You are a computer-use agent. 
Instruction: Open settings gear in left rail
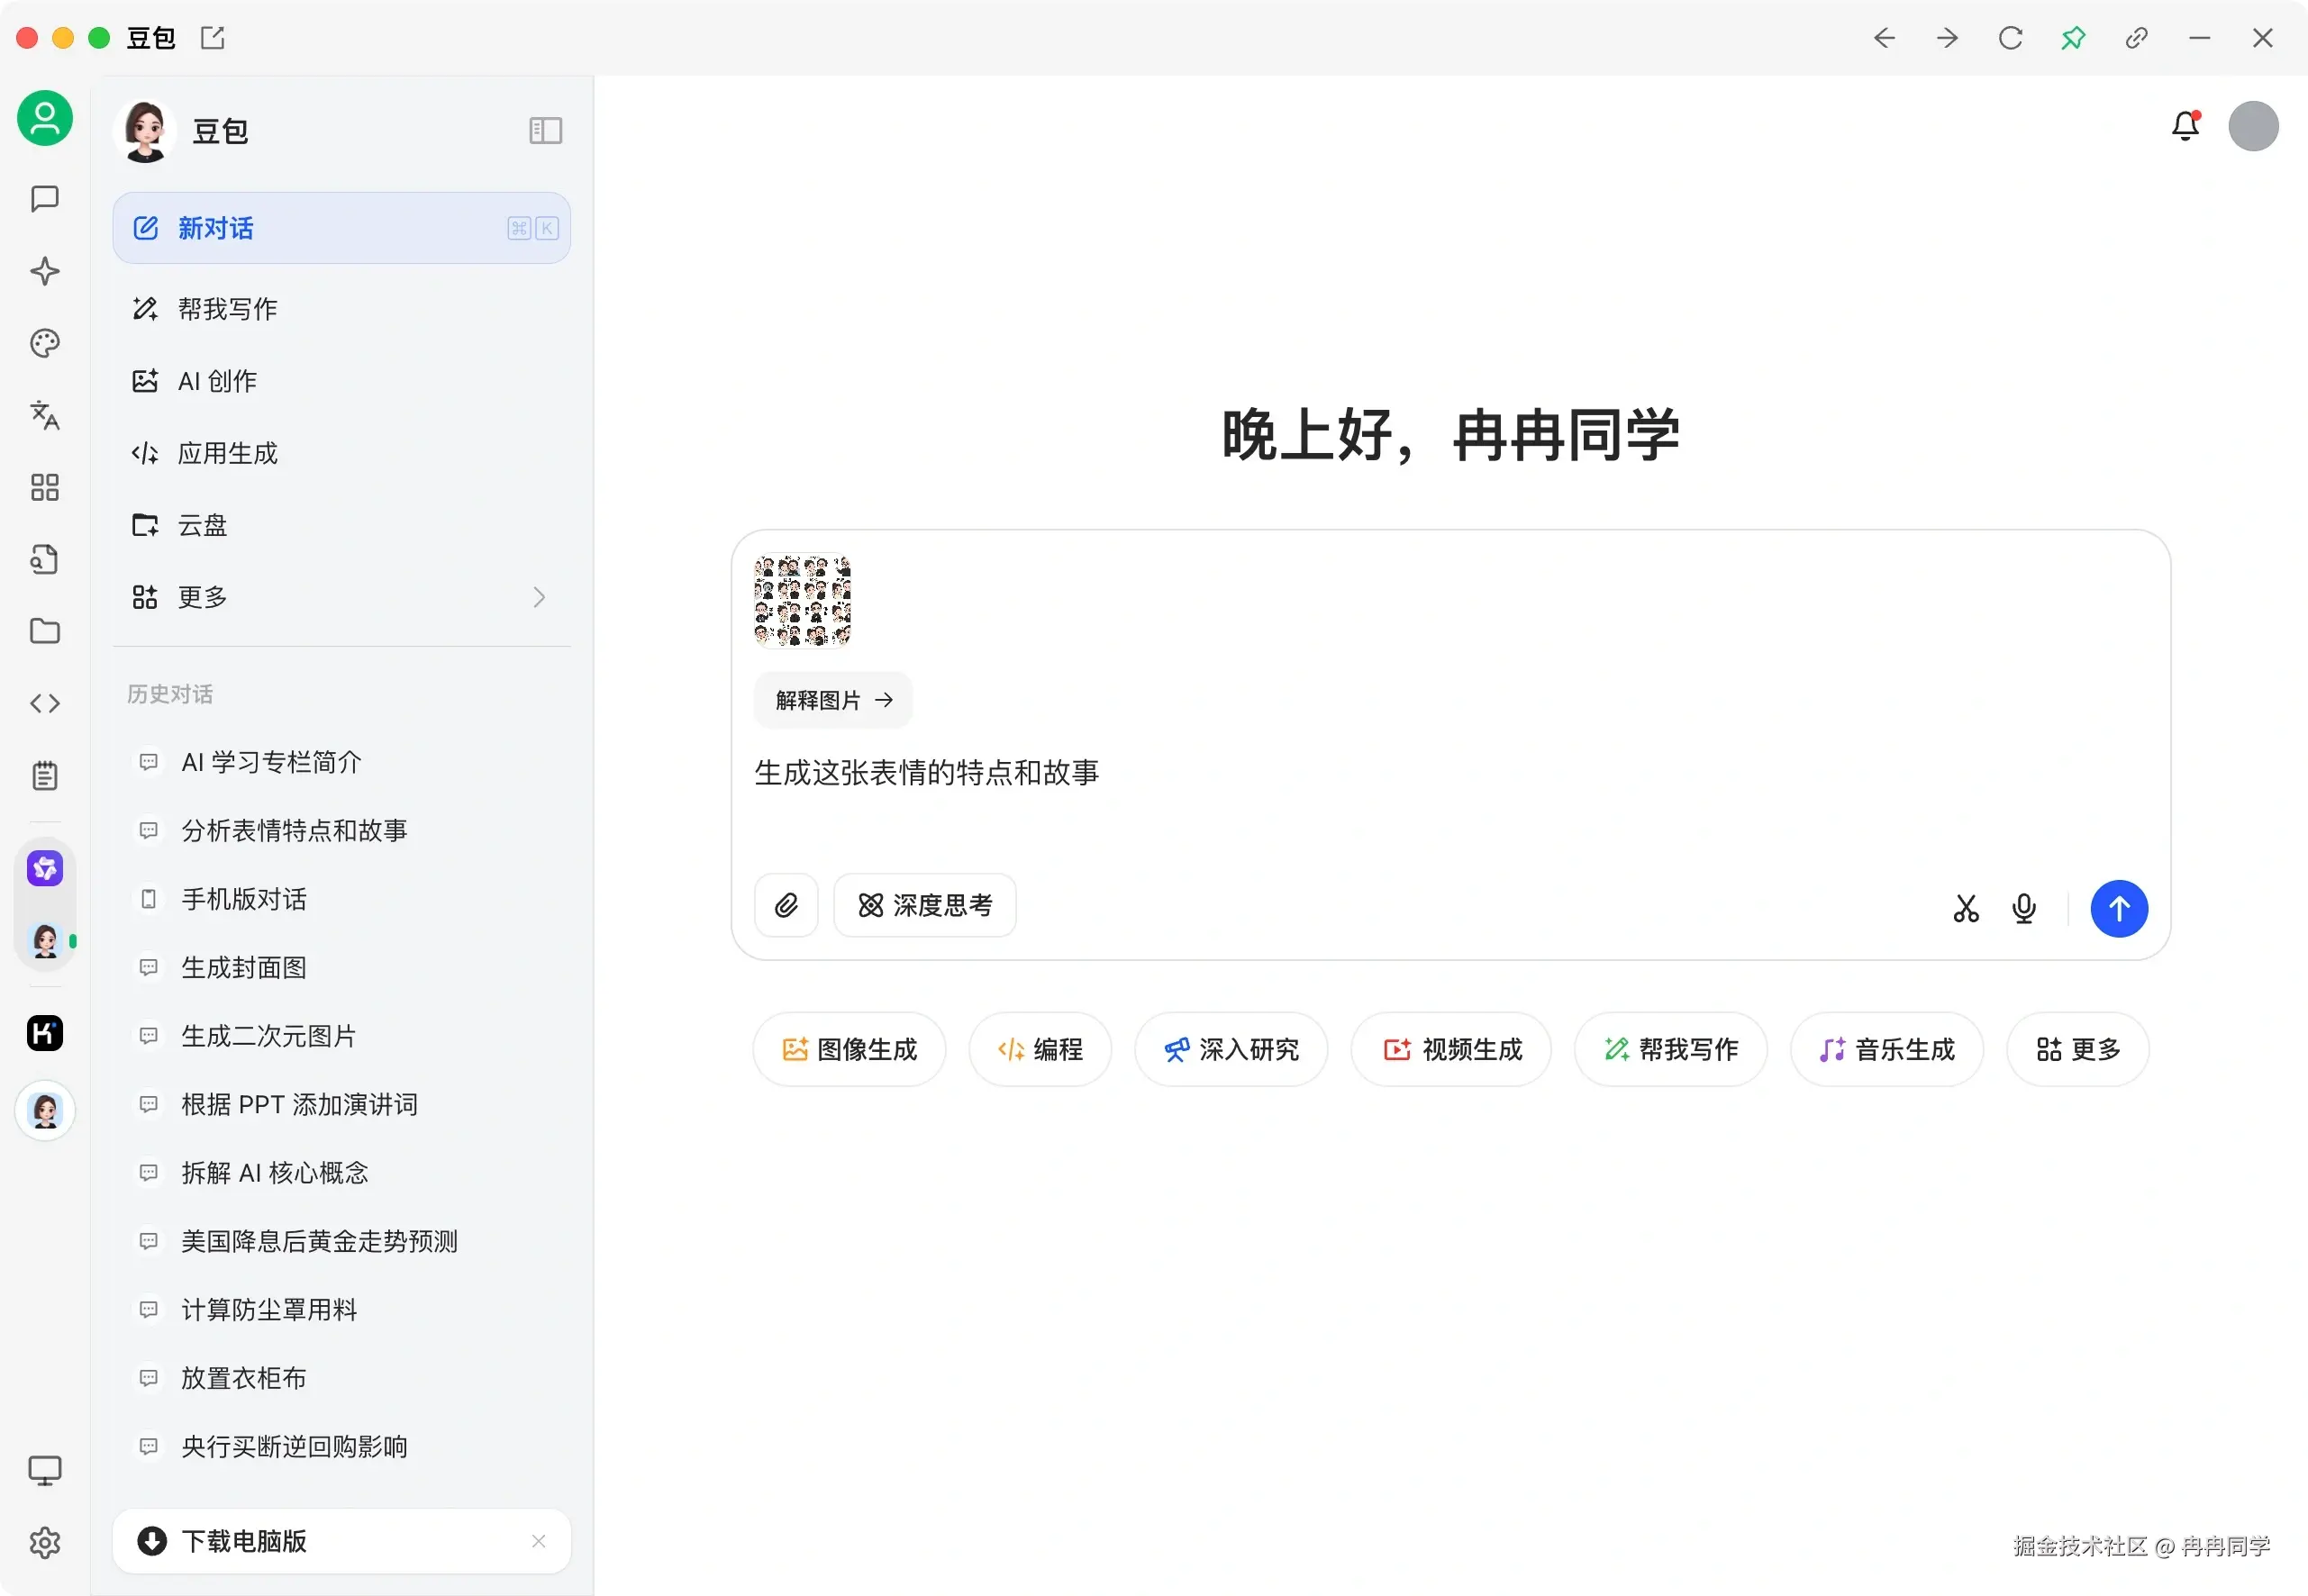pos(45,1542)
